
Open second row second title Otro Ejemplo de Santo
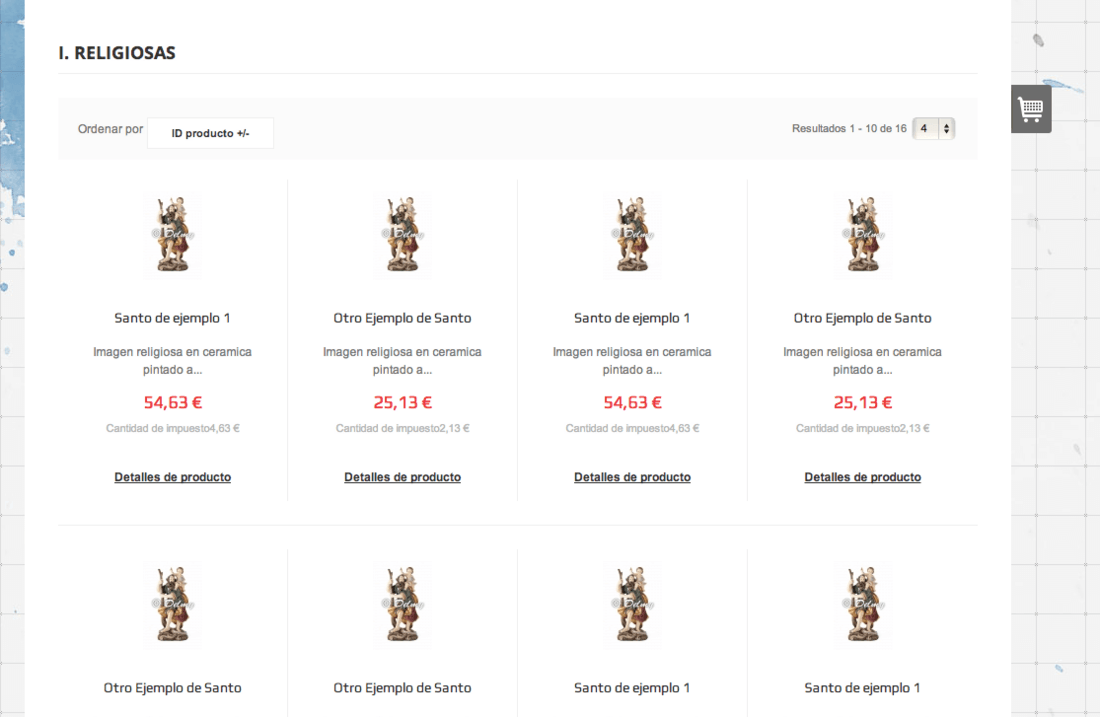click(403, 688)
